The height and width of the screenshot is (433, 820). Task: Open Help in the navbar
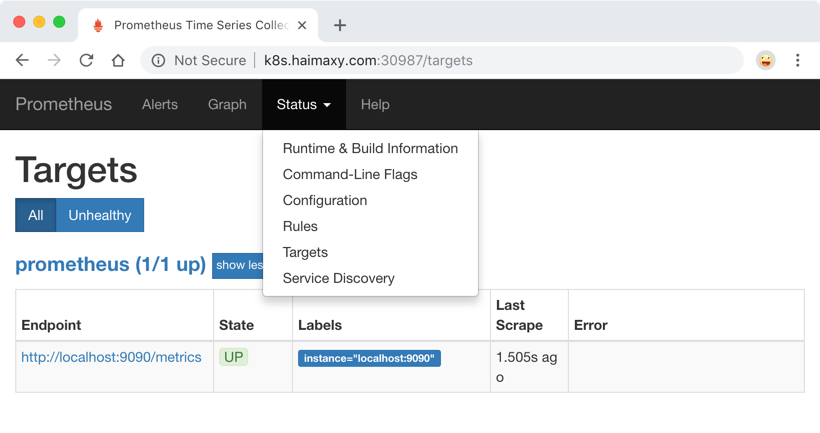click(x=375, y=105)
